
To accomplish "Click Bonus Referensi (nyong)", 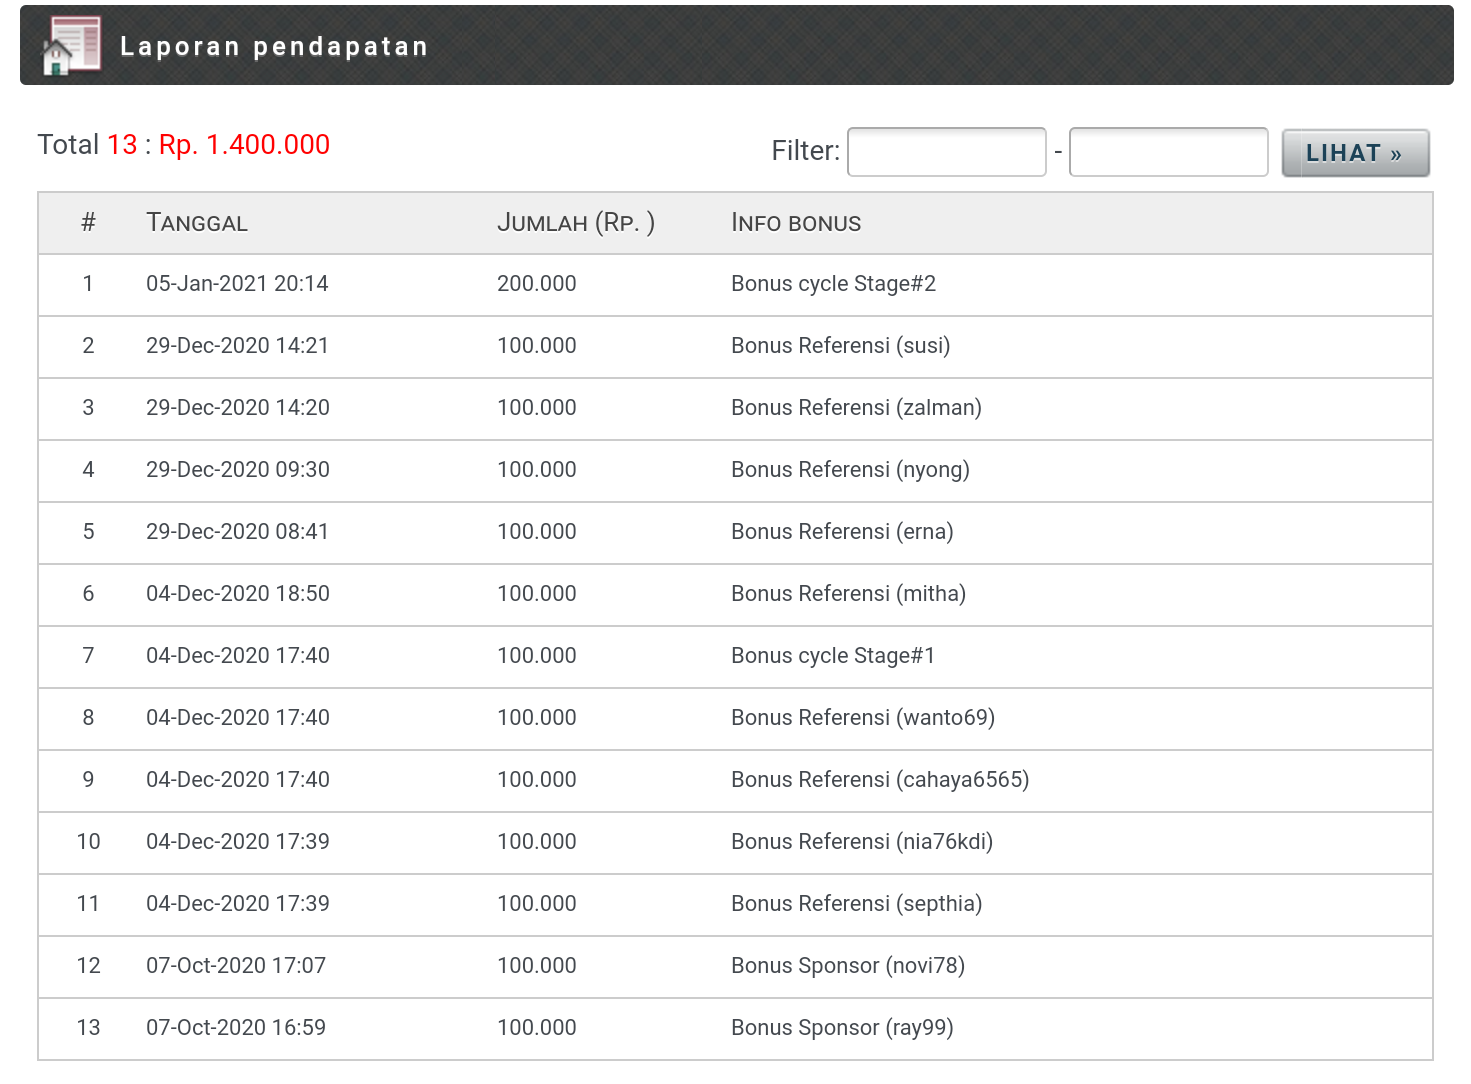I will point(850,470).
